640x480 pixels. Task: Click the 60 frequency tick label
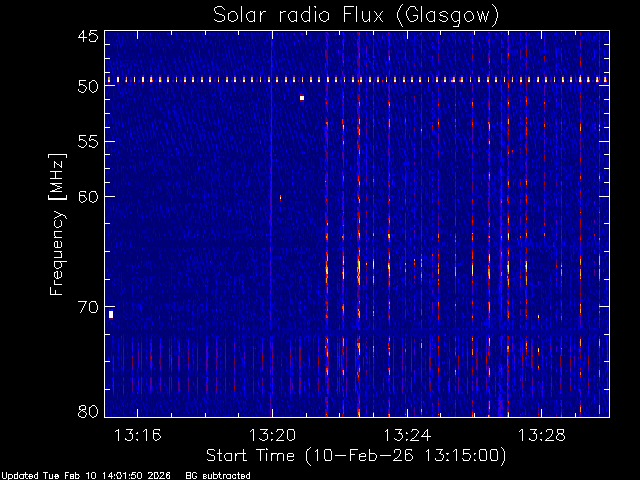point(88,197)
